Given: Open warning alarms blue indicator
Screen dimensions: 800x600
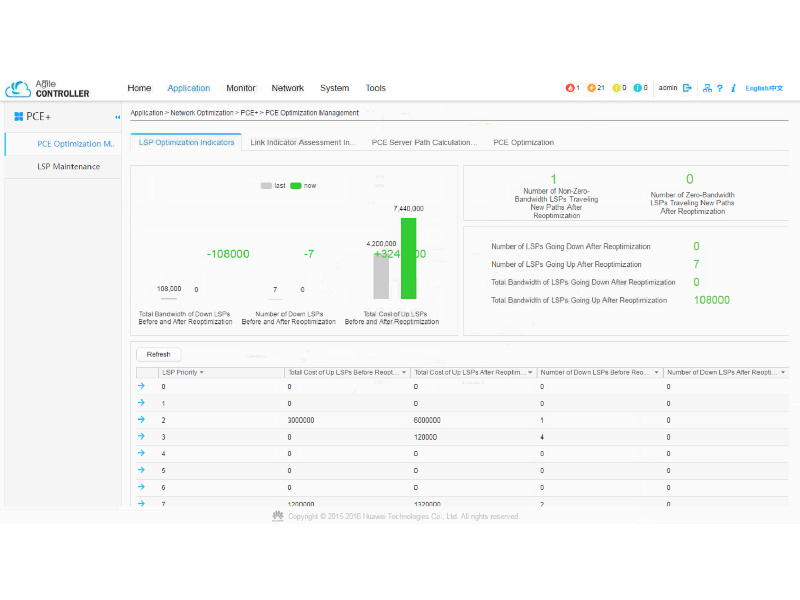Looking at the screenshot, I should point(640,88).
